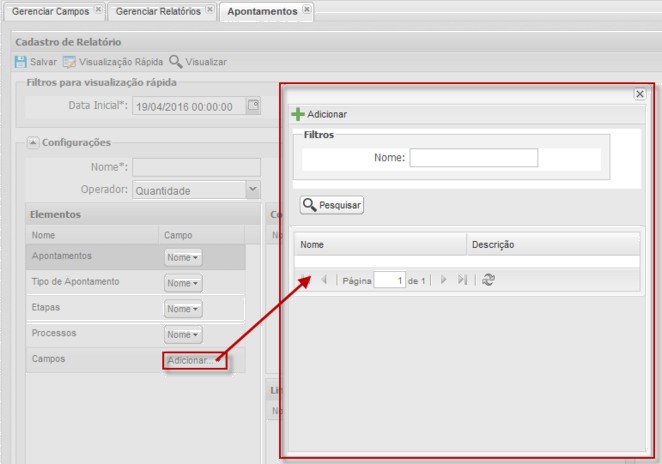Go to the previous results page

tap(324, 280)
